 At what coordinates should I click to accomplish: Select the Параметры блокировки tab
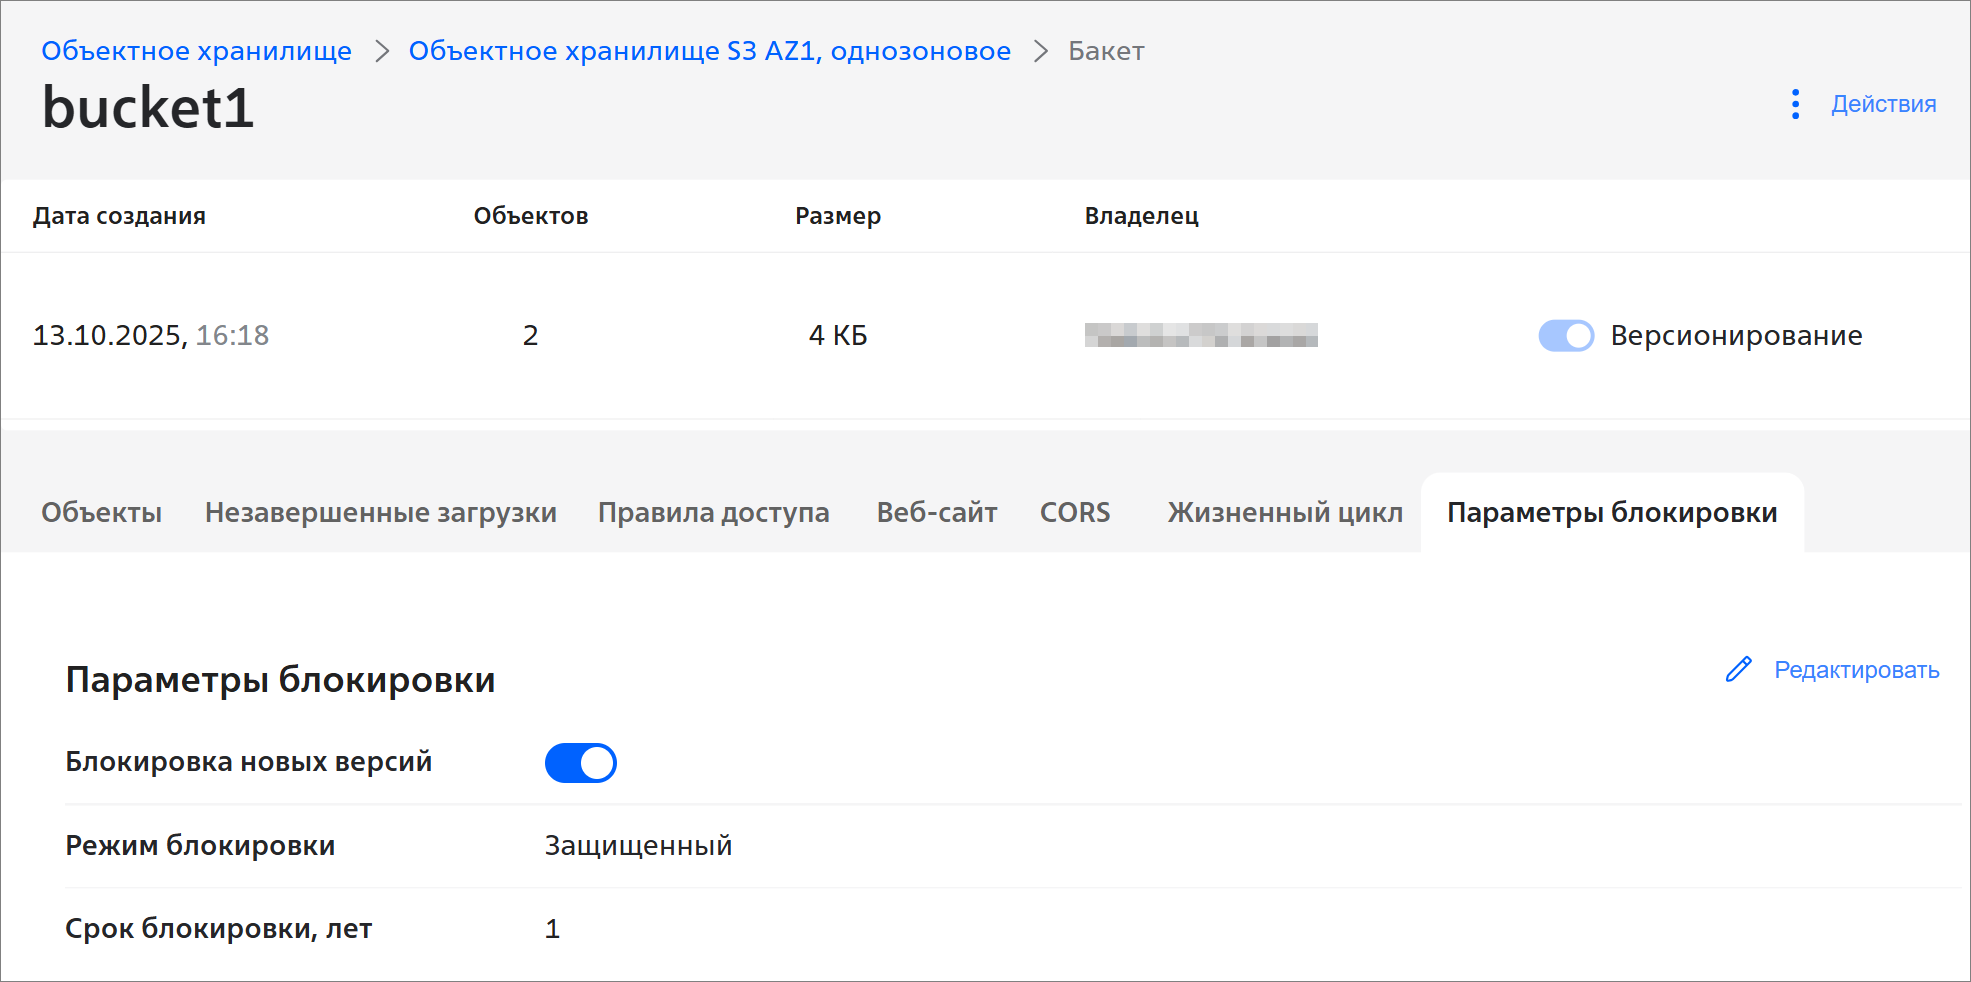pos(1611,512)
